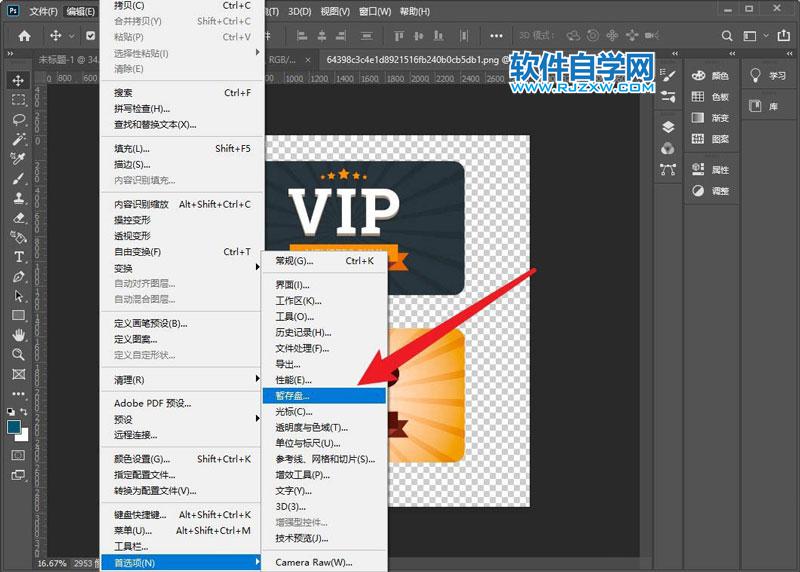Open the 文件(F) menu

[43, 11]
